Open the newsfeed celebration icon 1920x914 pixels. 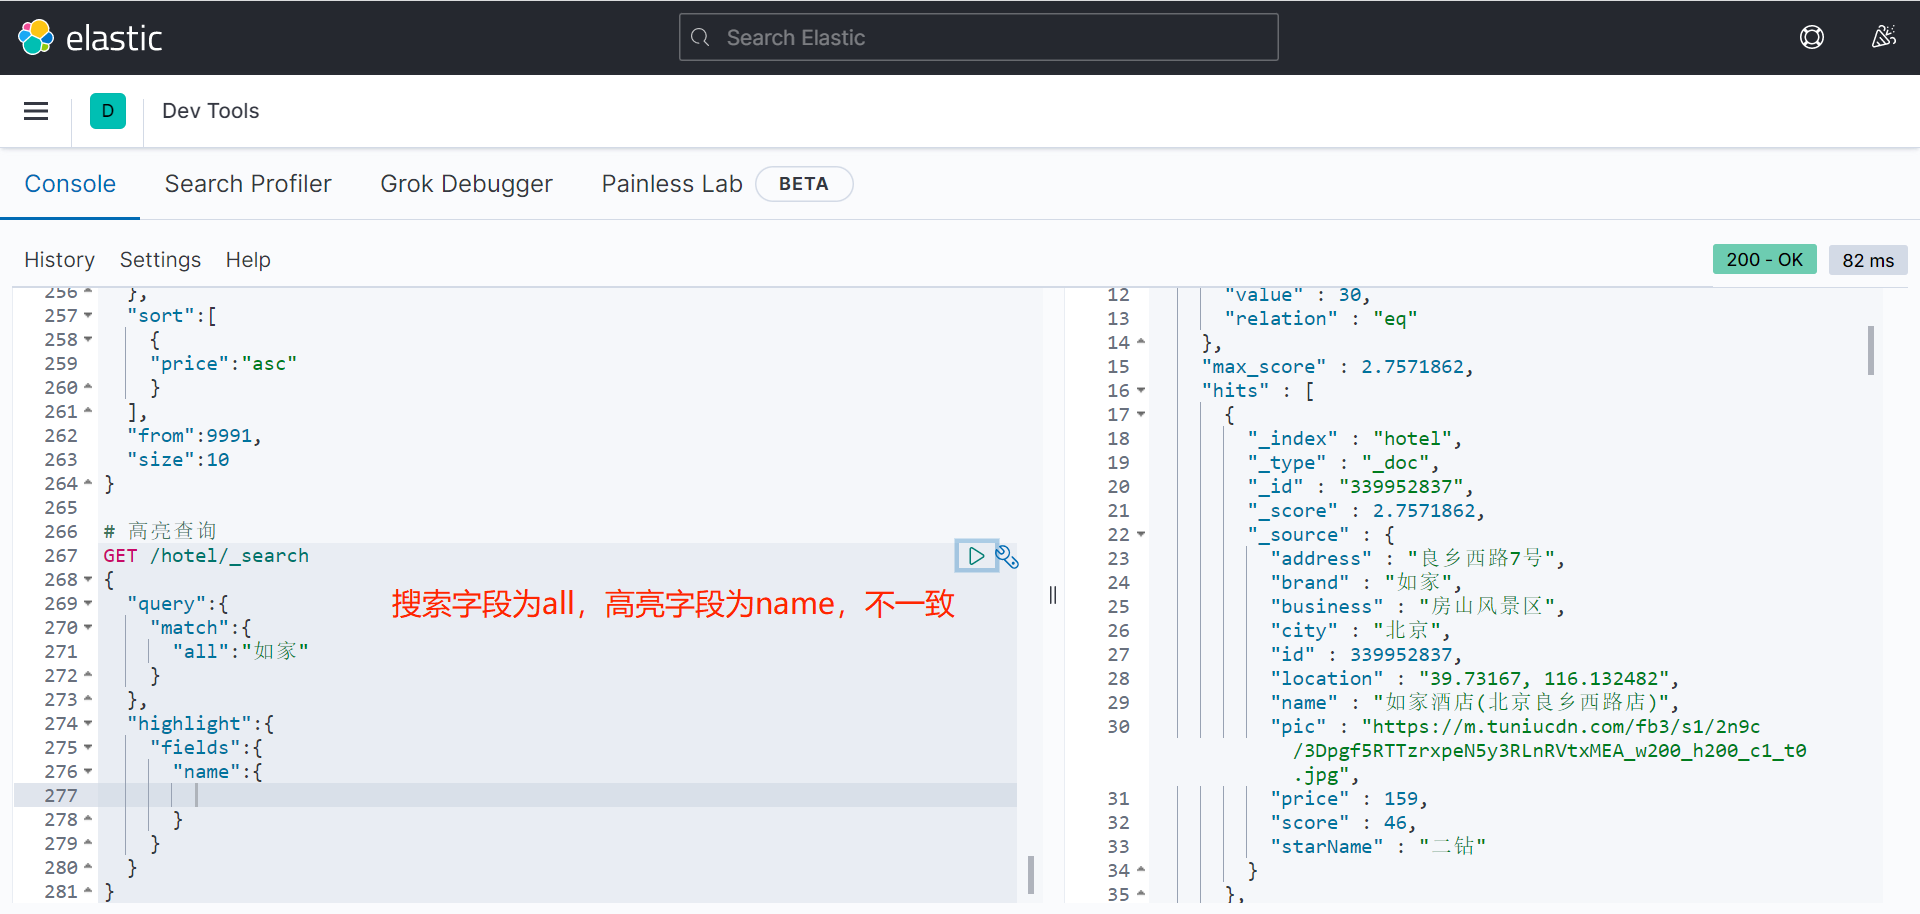click(x=1884, y=37)
